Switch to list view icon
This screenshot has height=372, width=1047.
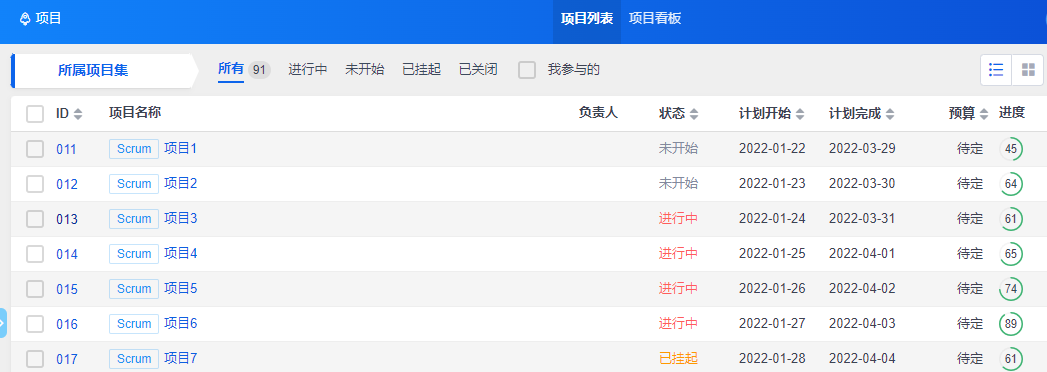click(996, 70)
